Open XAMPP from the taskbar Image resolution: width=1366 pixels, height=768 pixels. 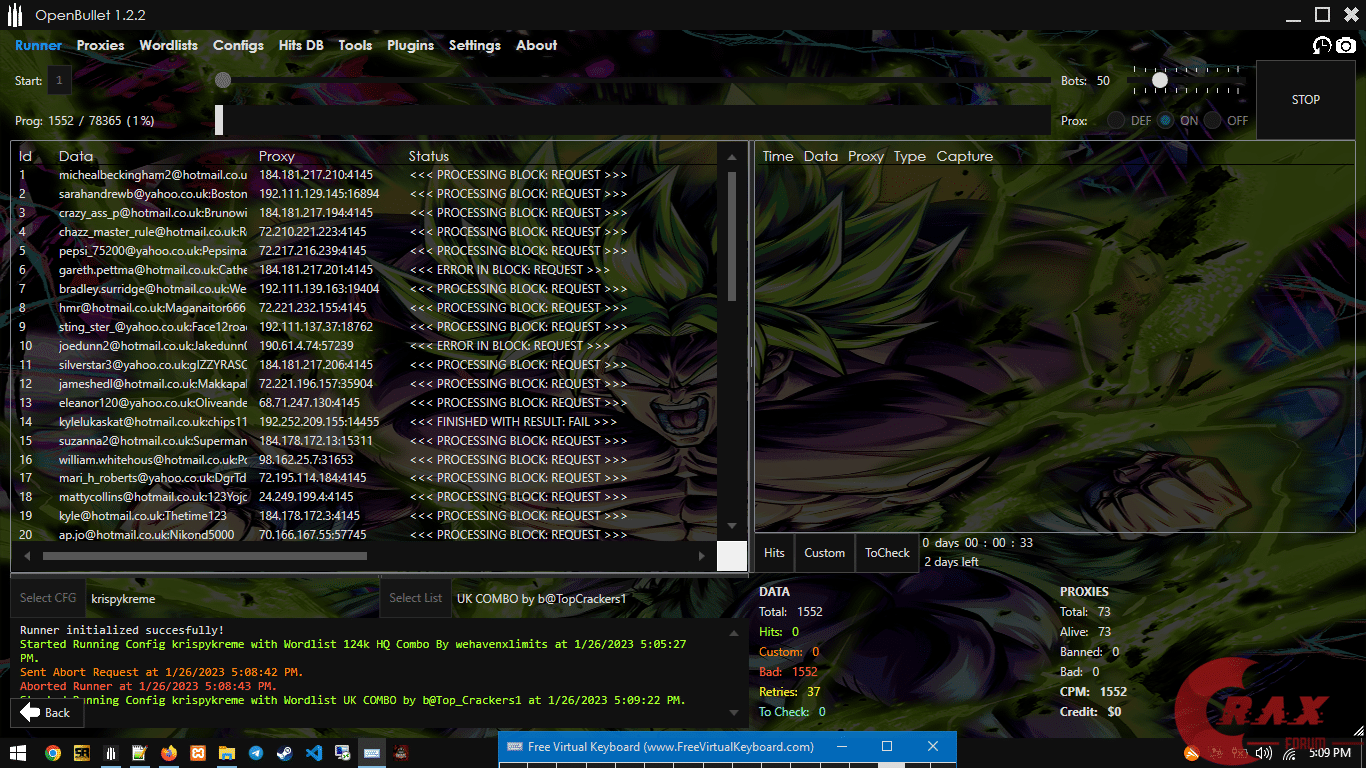(198, 753)
